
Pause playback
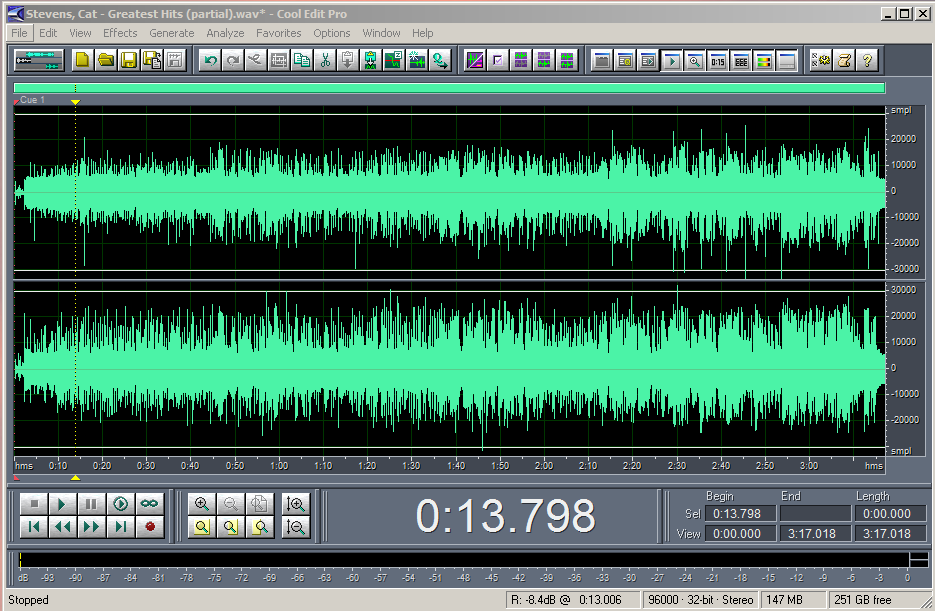91,504
